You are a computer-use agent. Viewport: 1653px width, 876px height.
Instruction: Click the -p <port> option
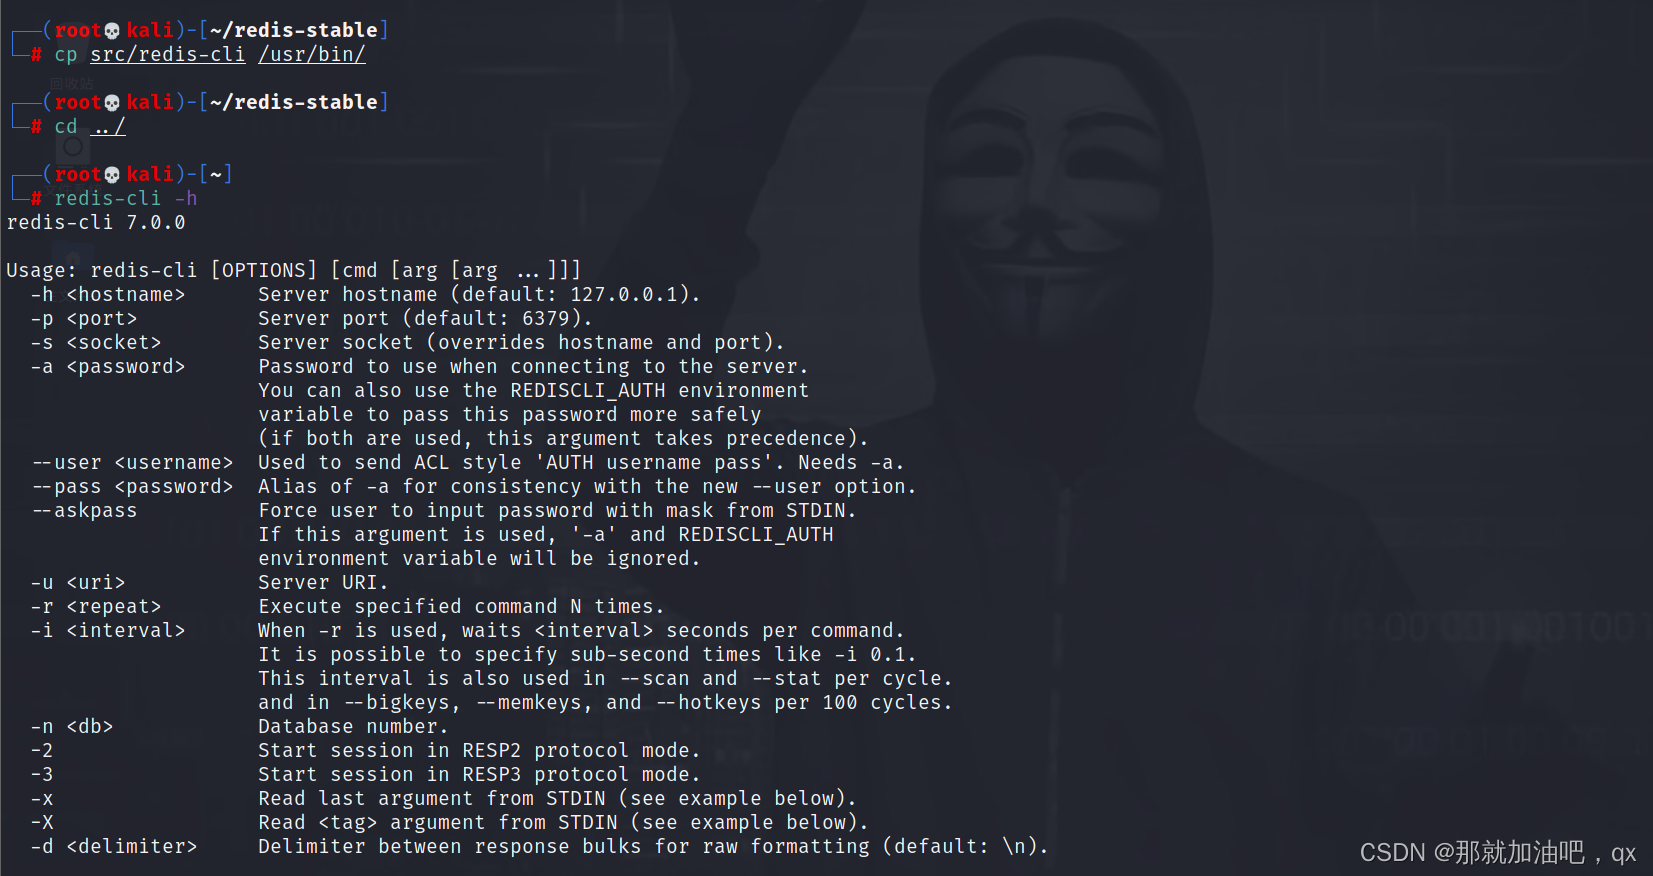pyautogui.click(x=84, y=319)
